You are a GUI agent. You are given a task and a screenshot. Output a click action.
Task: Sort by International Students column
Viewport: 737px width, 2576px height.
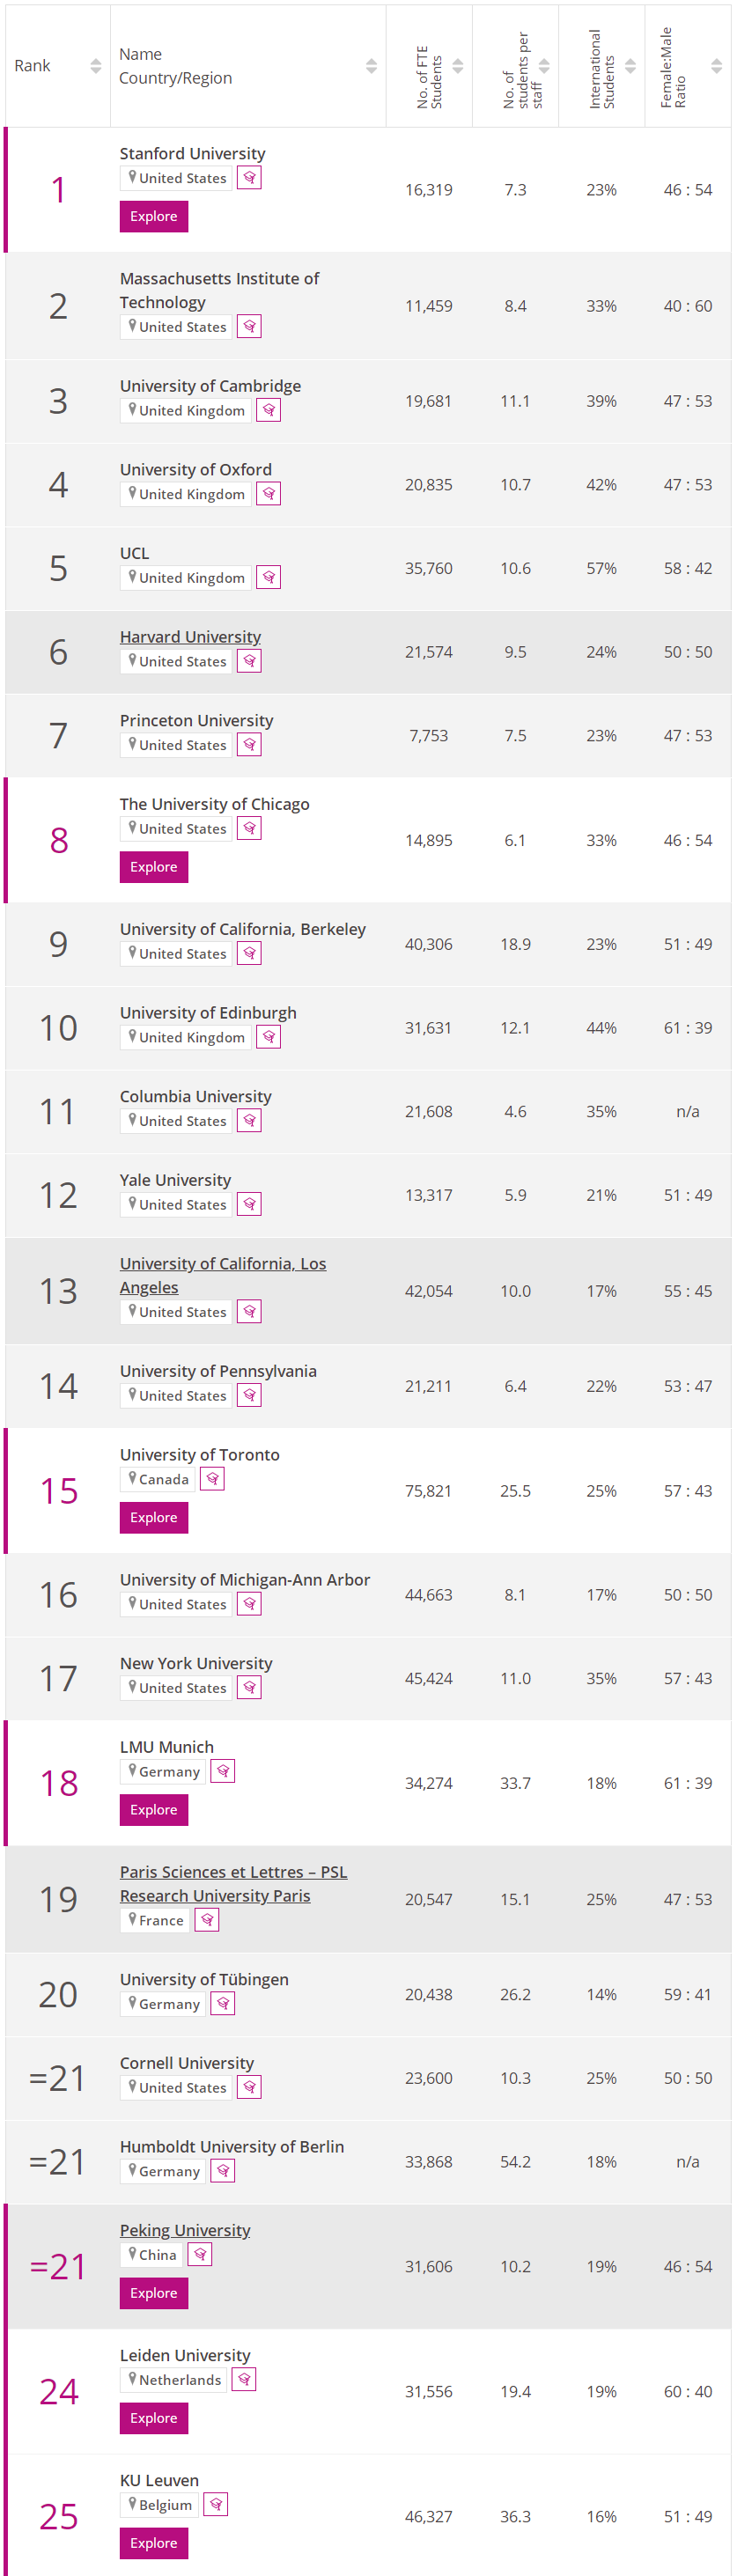click(x=630, y=66)
